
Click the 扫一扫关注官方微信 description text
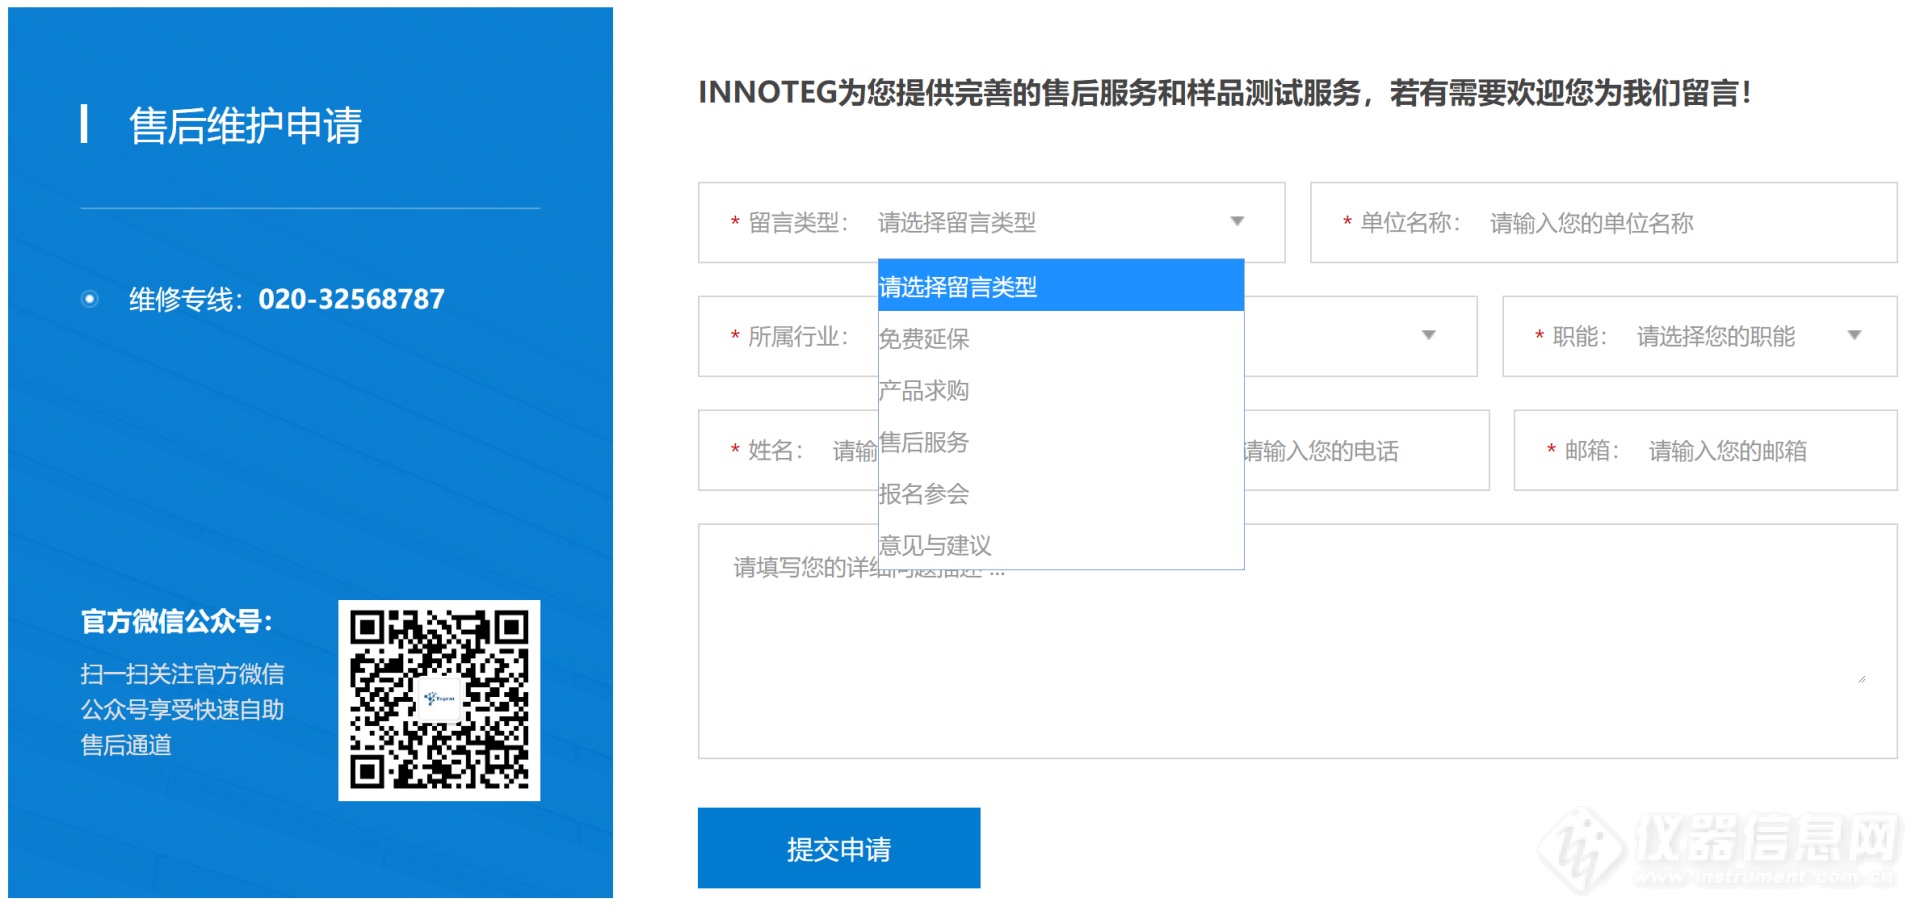183,709
